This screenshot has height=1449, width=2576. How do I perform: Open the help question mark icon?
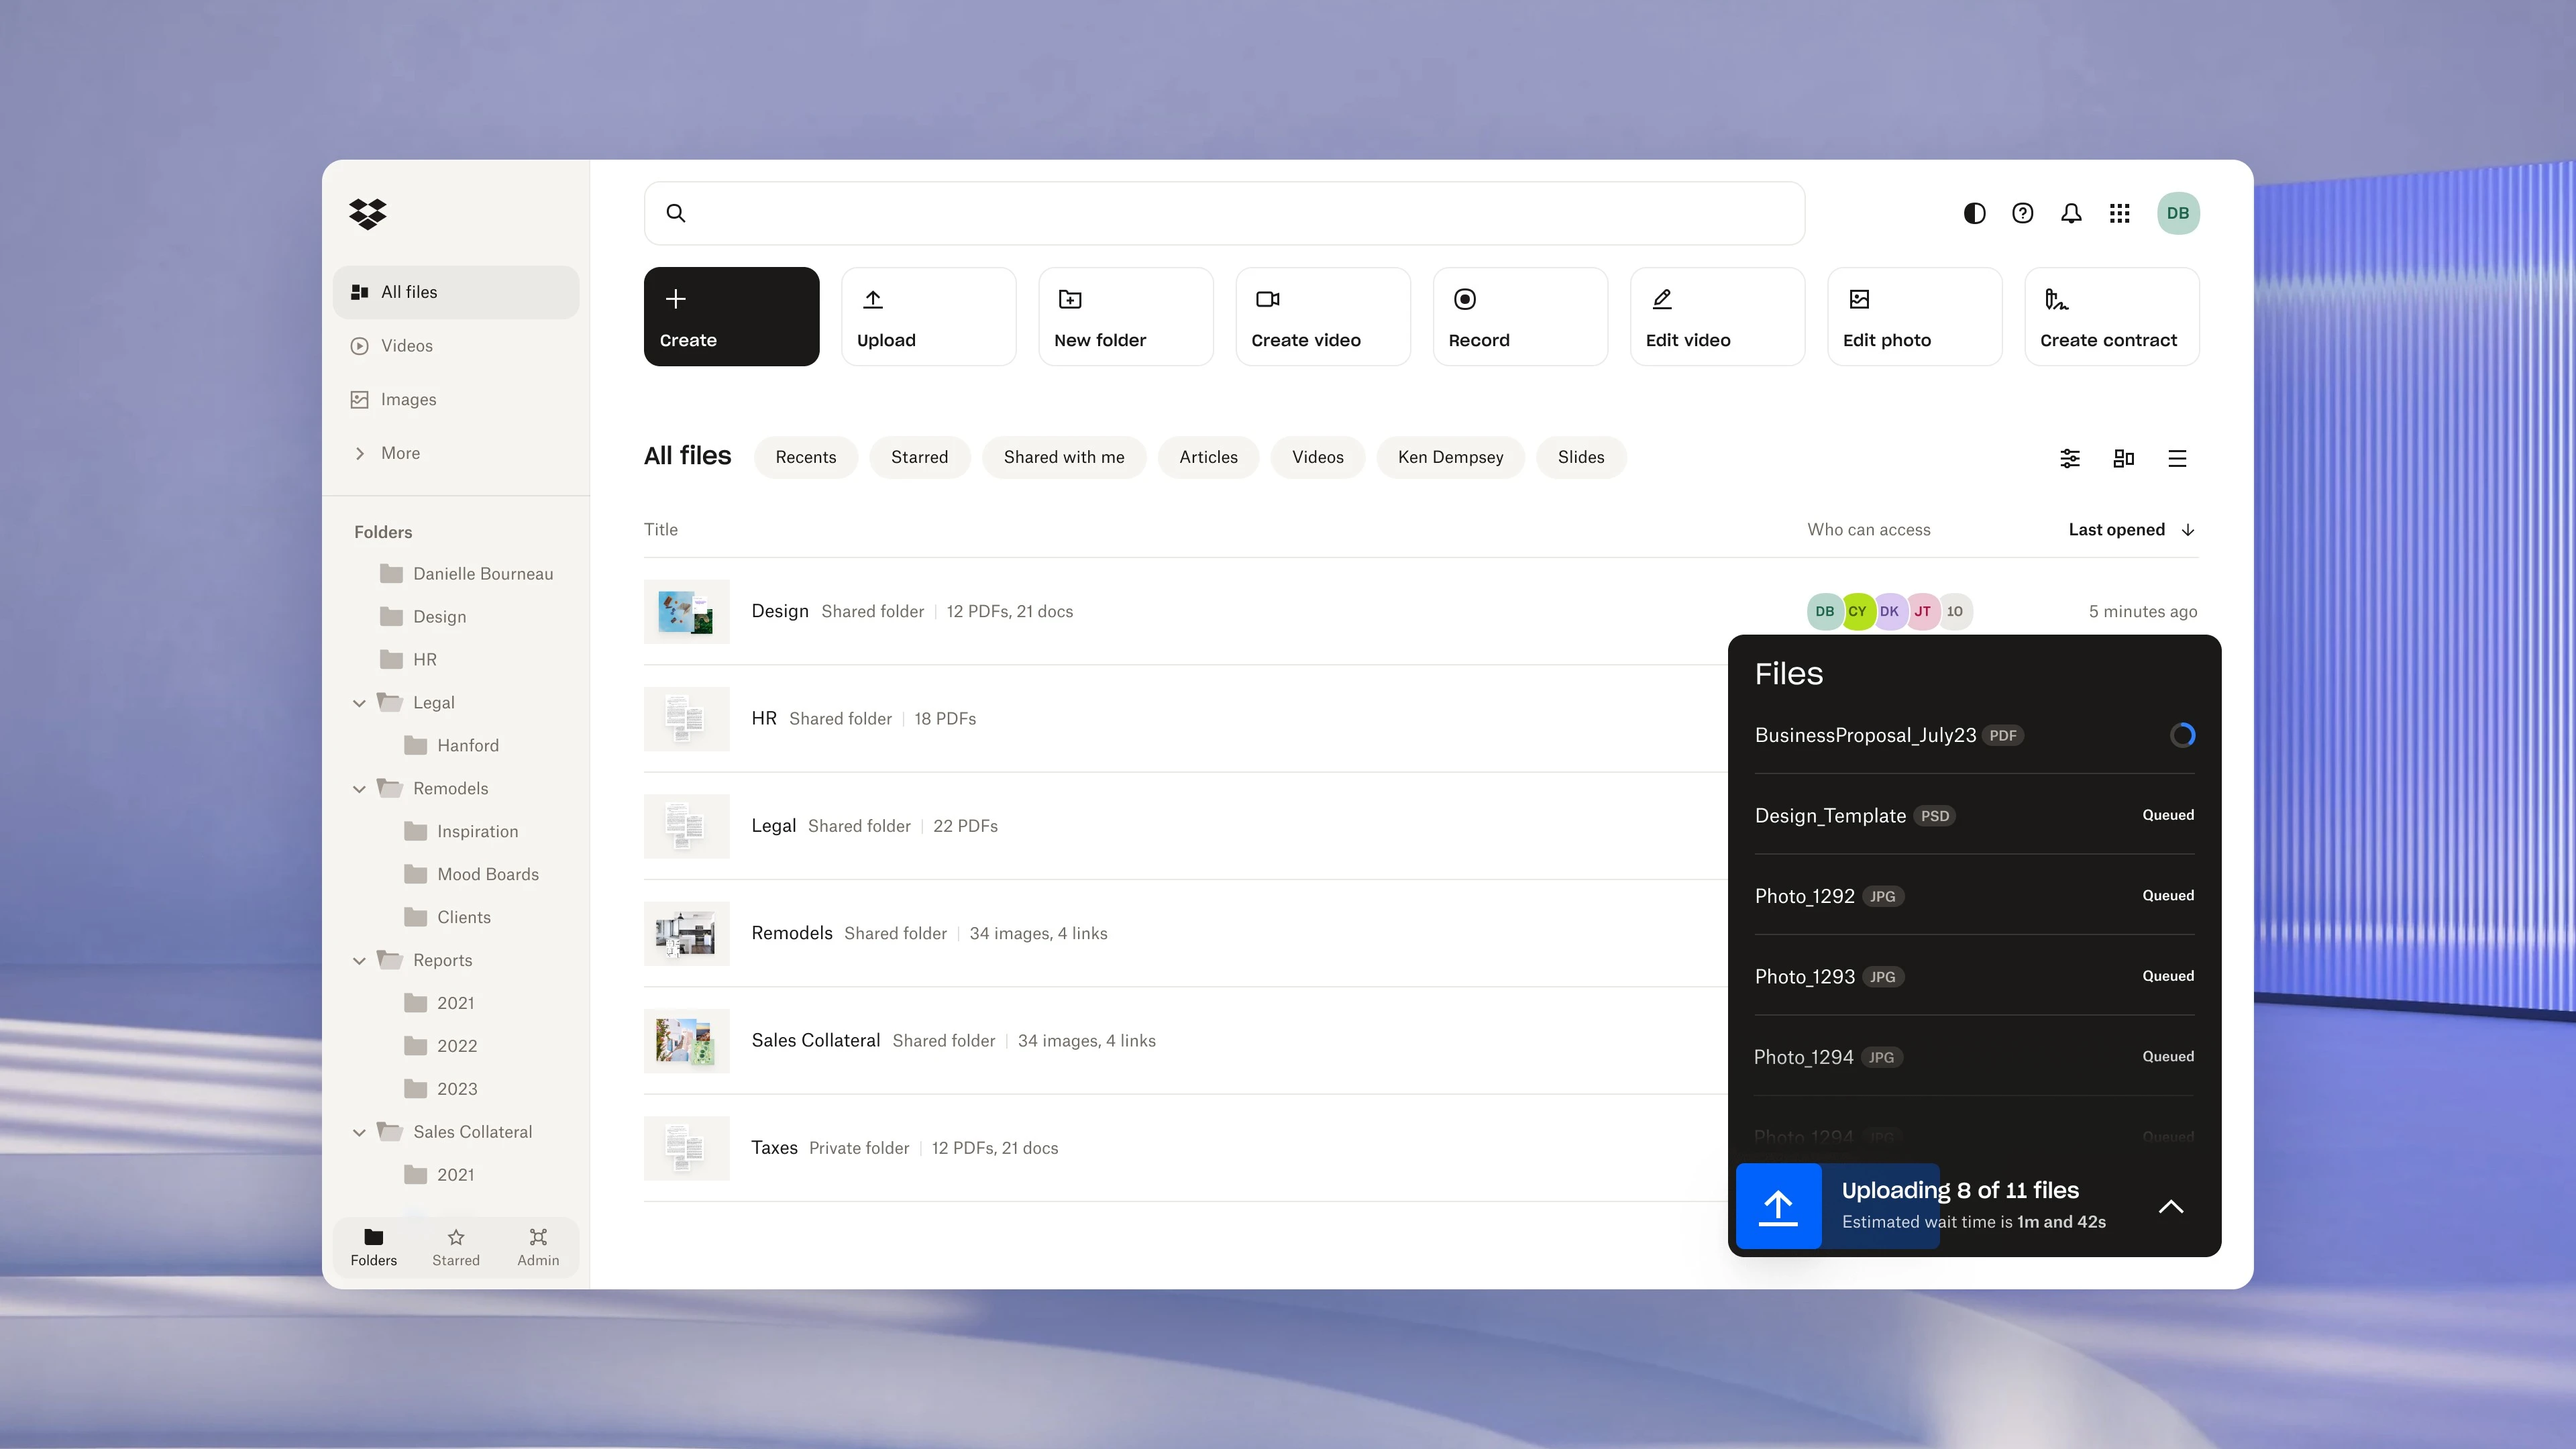[2022, 213]
